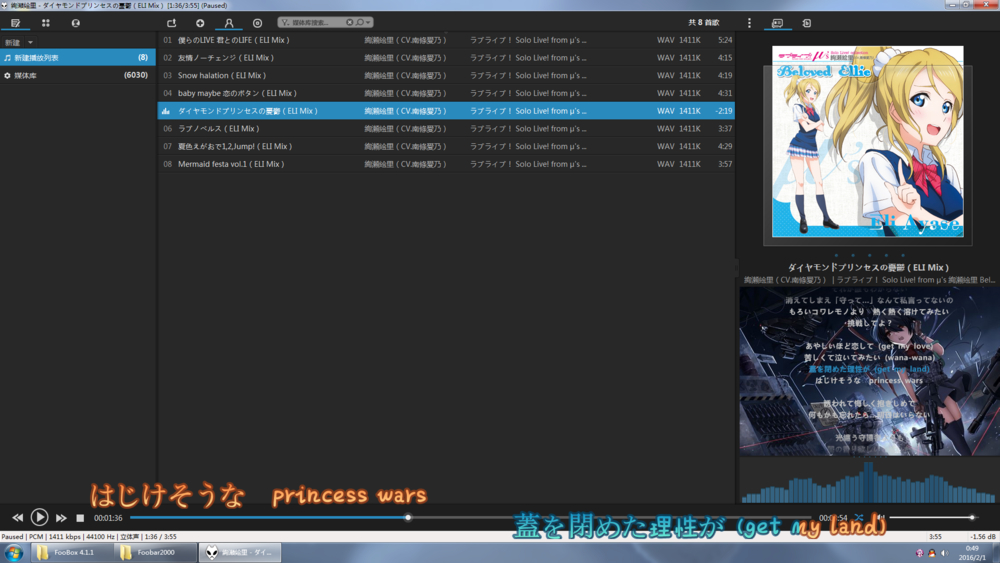
Task: Open the 媒体库 media library entry
Action: 78,75
